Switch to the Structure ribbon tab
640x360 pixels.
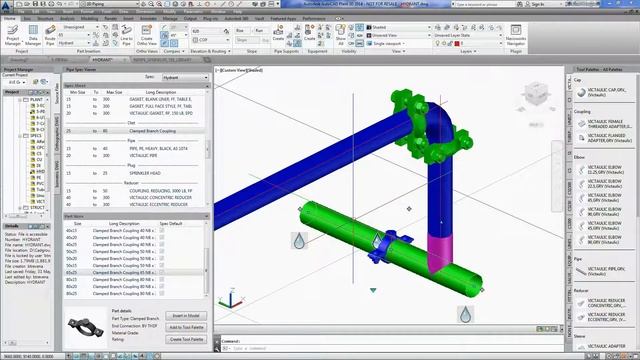(45, 18)
